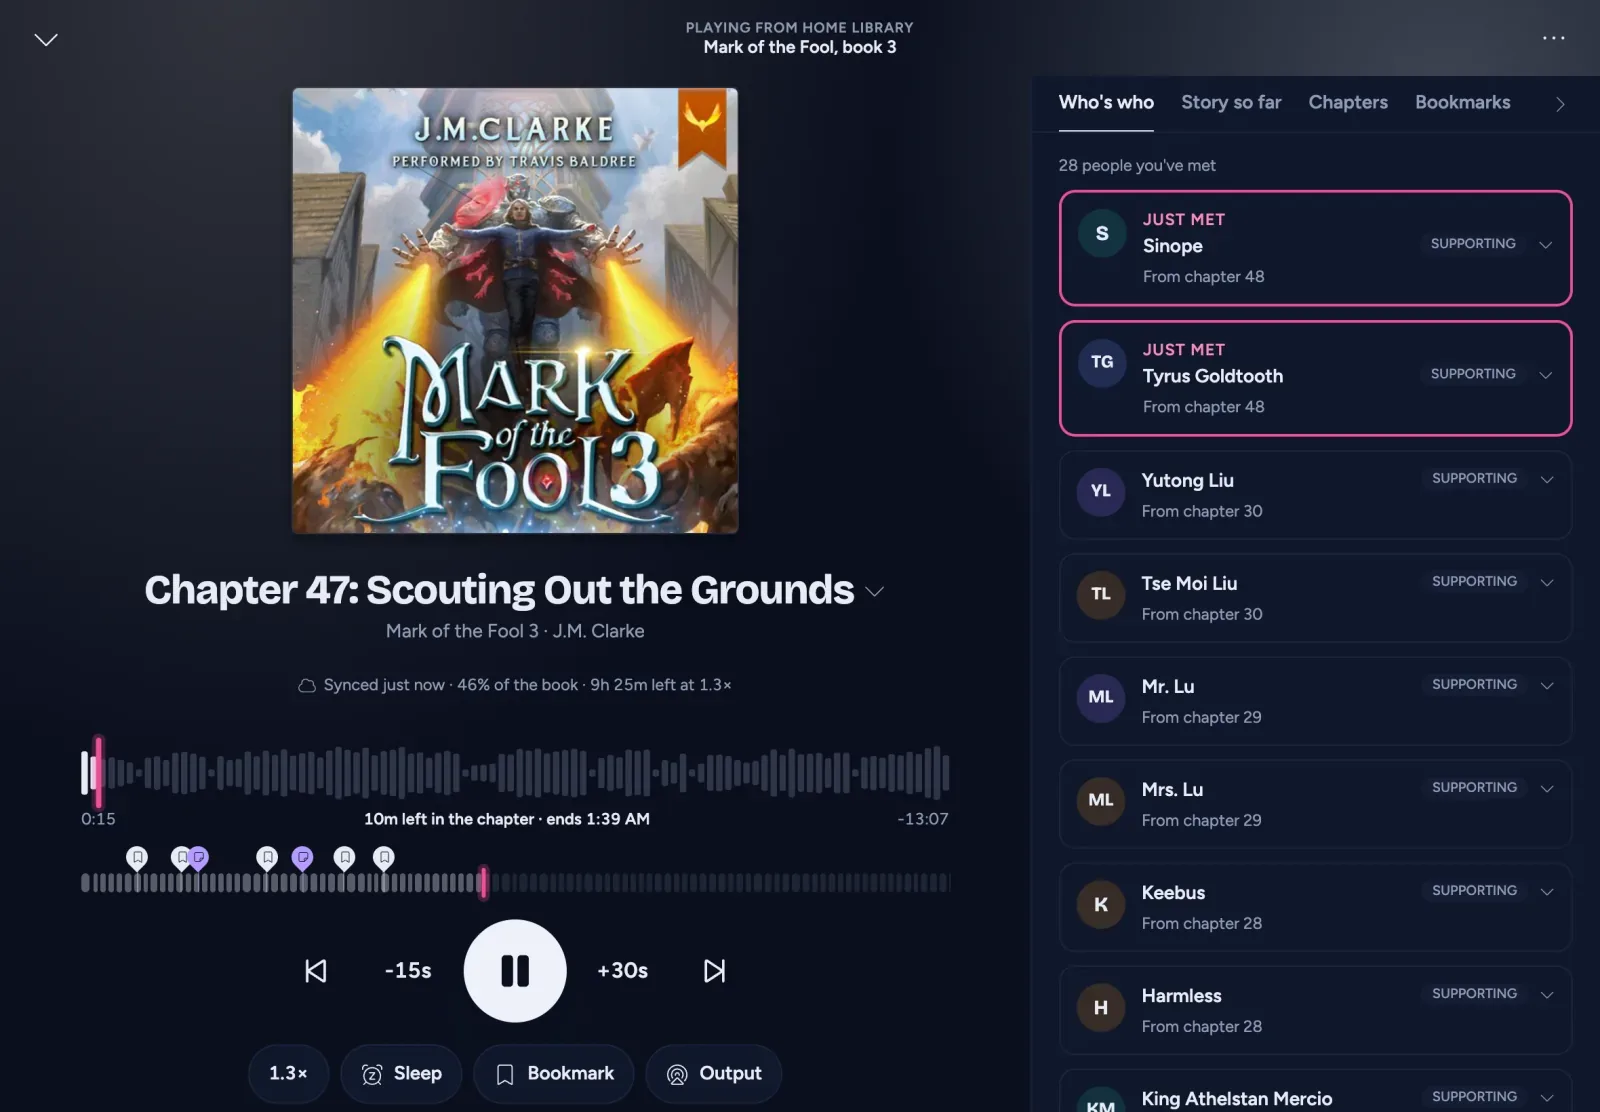Click Tyrus Goldtooth's 'TG' avatar

(x=1102, y=362)
